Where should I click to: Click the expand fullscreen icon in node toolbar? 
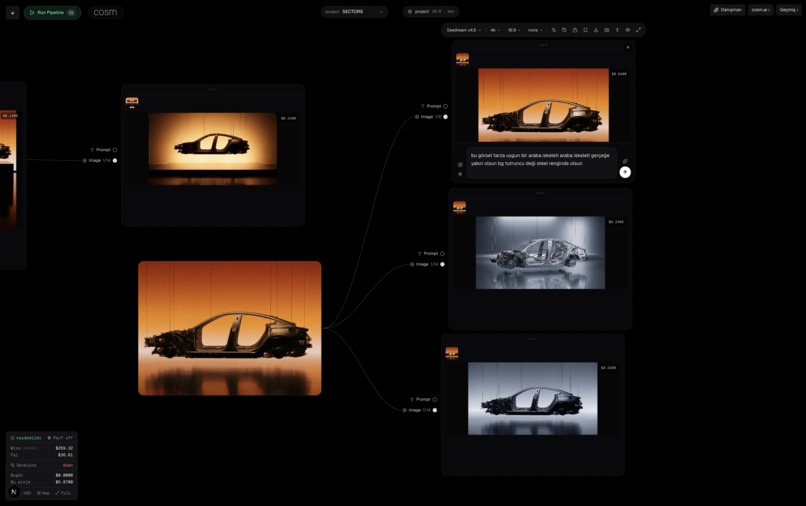click(x=638, y=30)
